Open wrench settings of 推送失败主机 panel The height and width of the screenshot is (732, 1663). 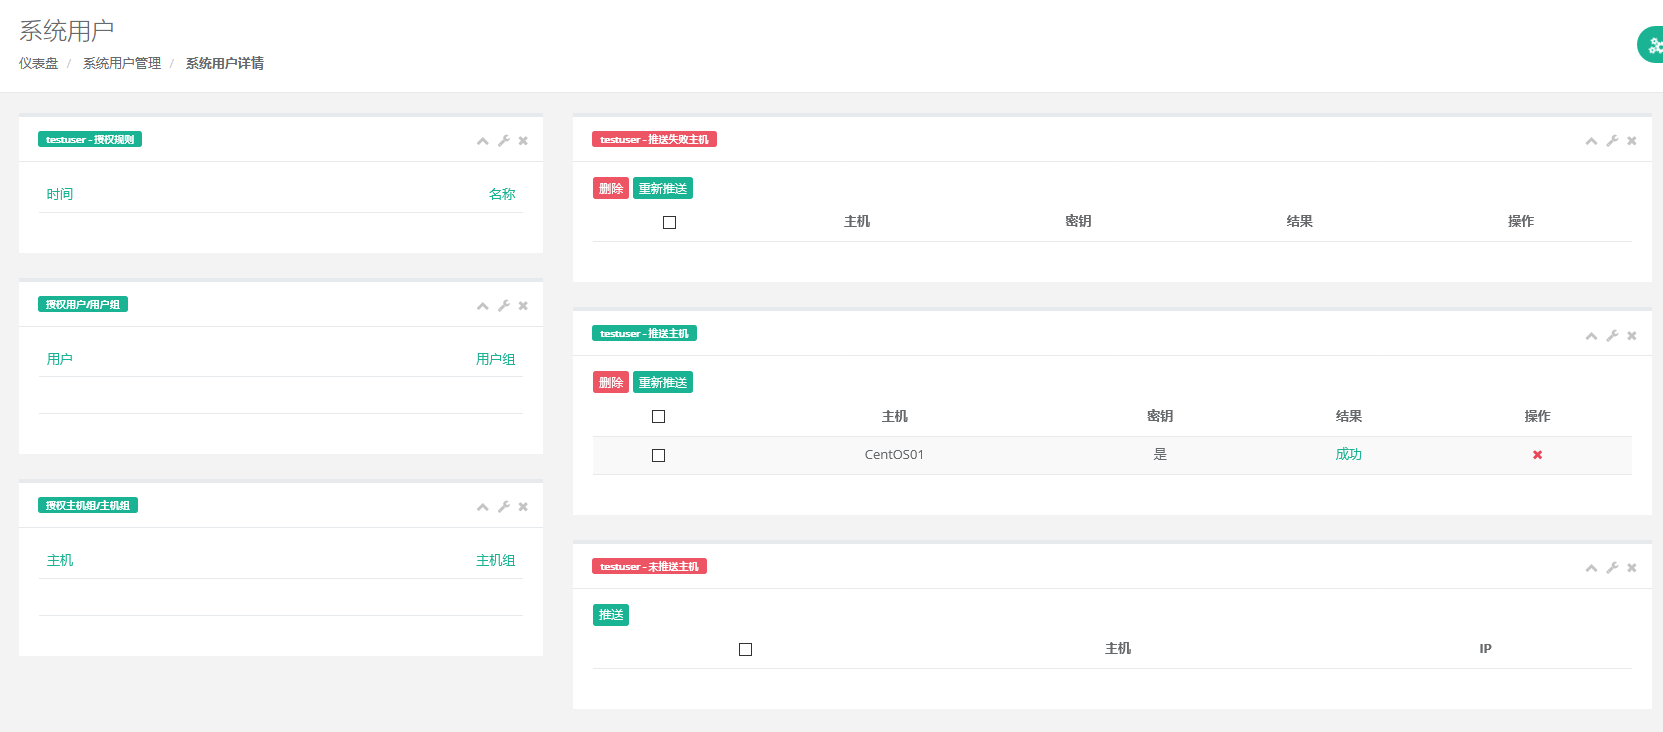pos(1612,141)
